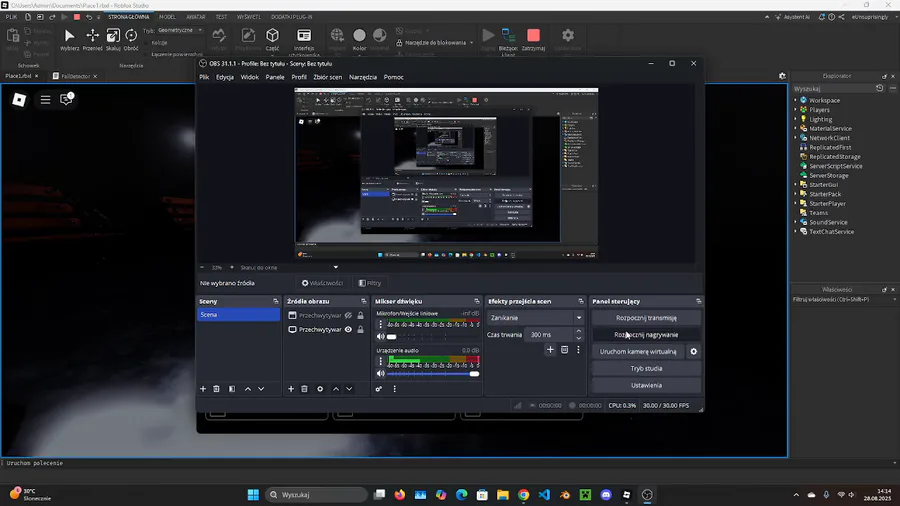Click Rozpocznij nagrywanie button
The width and height of the screenshot is (900, 506).
tap(646, 334)
